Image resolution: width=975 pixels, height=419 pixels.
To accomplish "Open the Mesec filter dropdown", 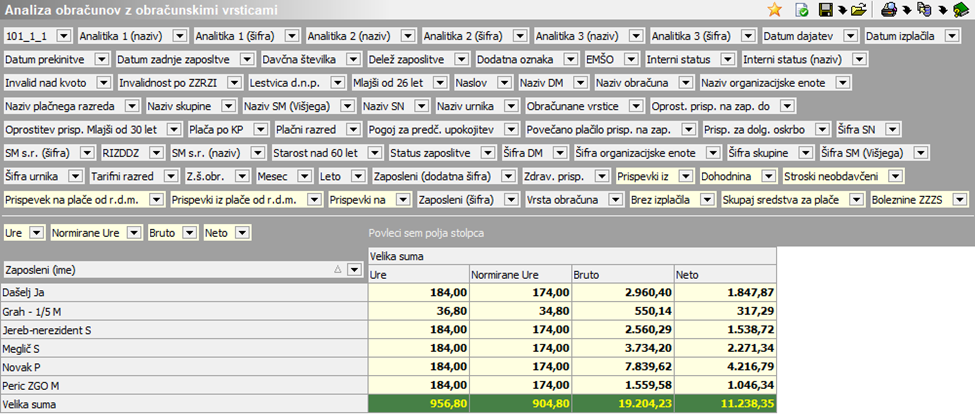I will point(304,176).
